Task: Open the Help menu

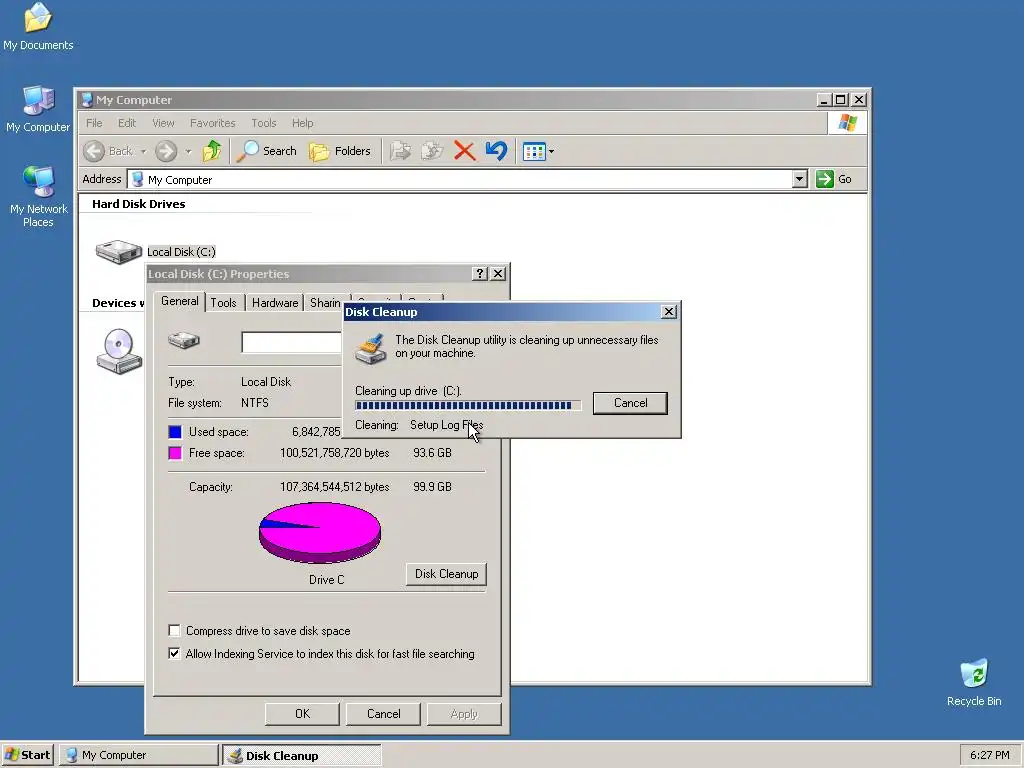Action: click(x=302, y=123)
